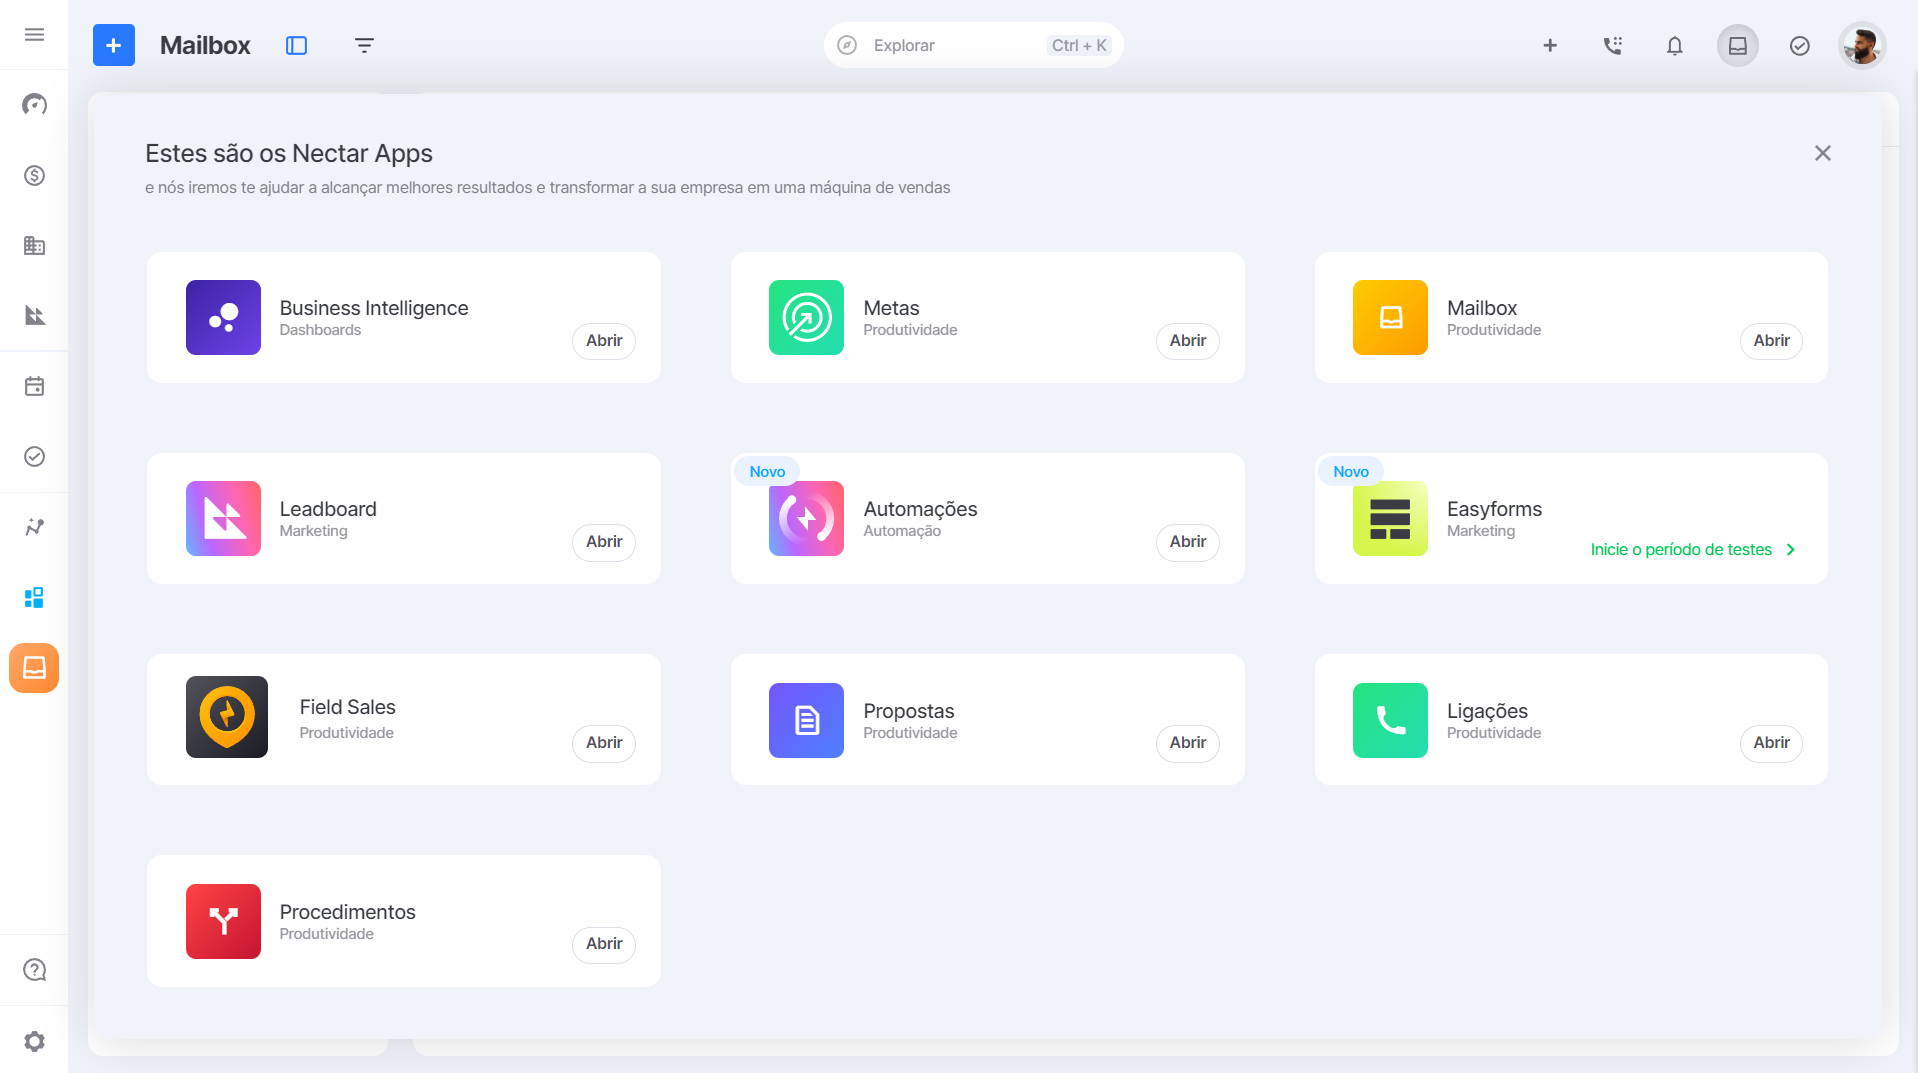Close the Nectar Apps panel
The image size is (1918, 1073).
coord(1823,153)
